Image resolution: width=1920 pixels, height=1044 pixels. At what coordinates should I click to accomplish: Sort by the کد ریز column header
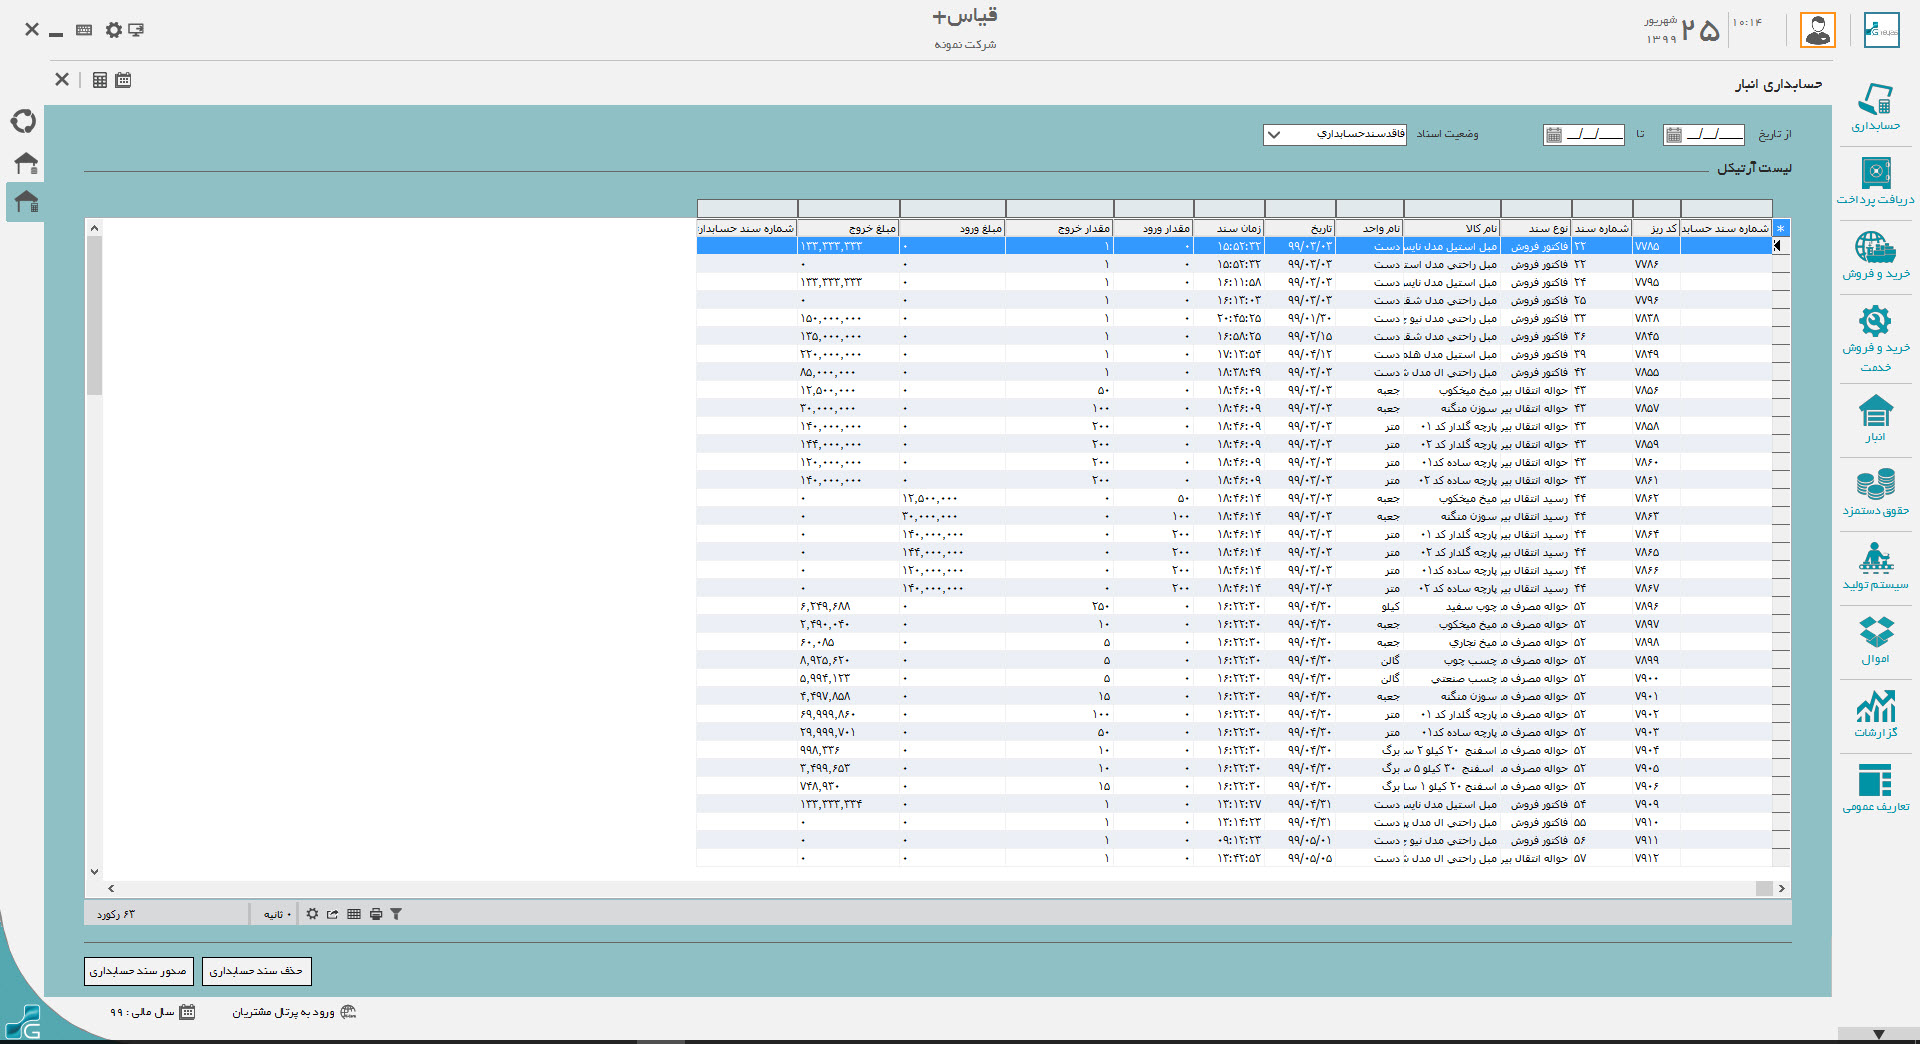coord(1656,229)
